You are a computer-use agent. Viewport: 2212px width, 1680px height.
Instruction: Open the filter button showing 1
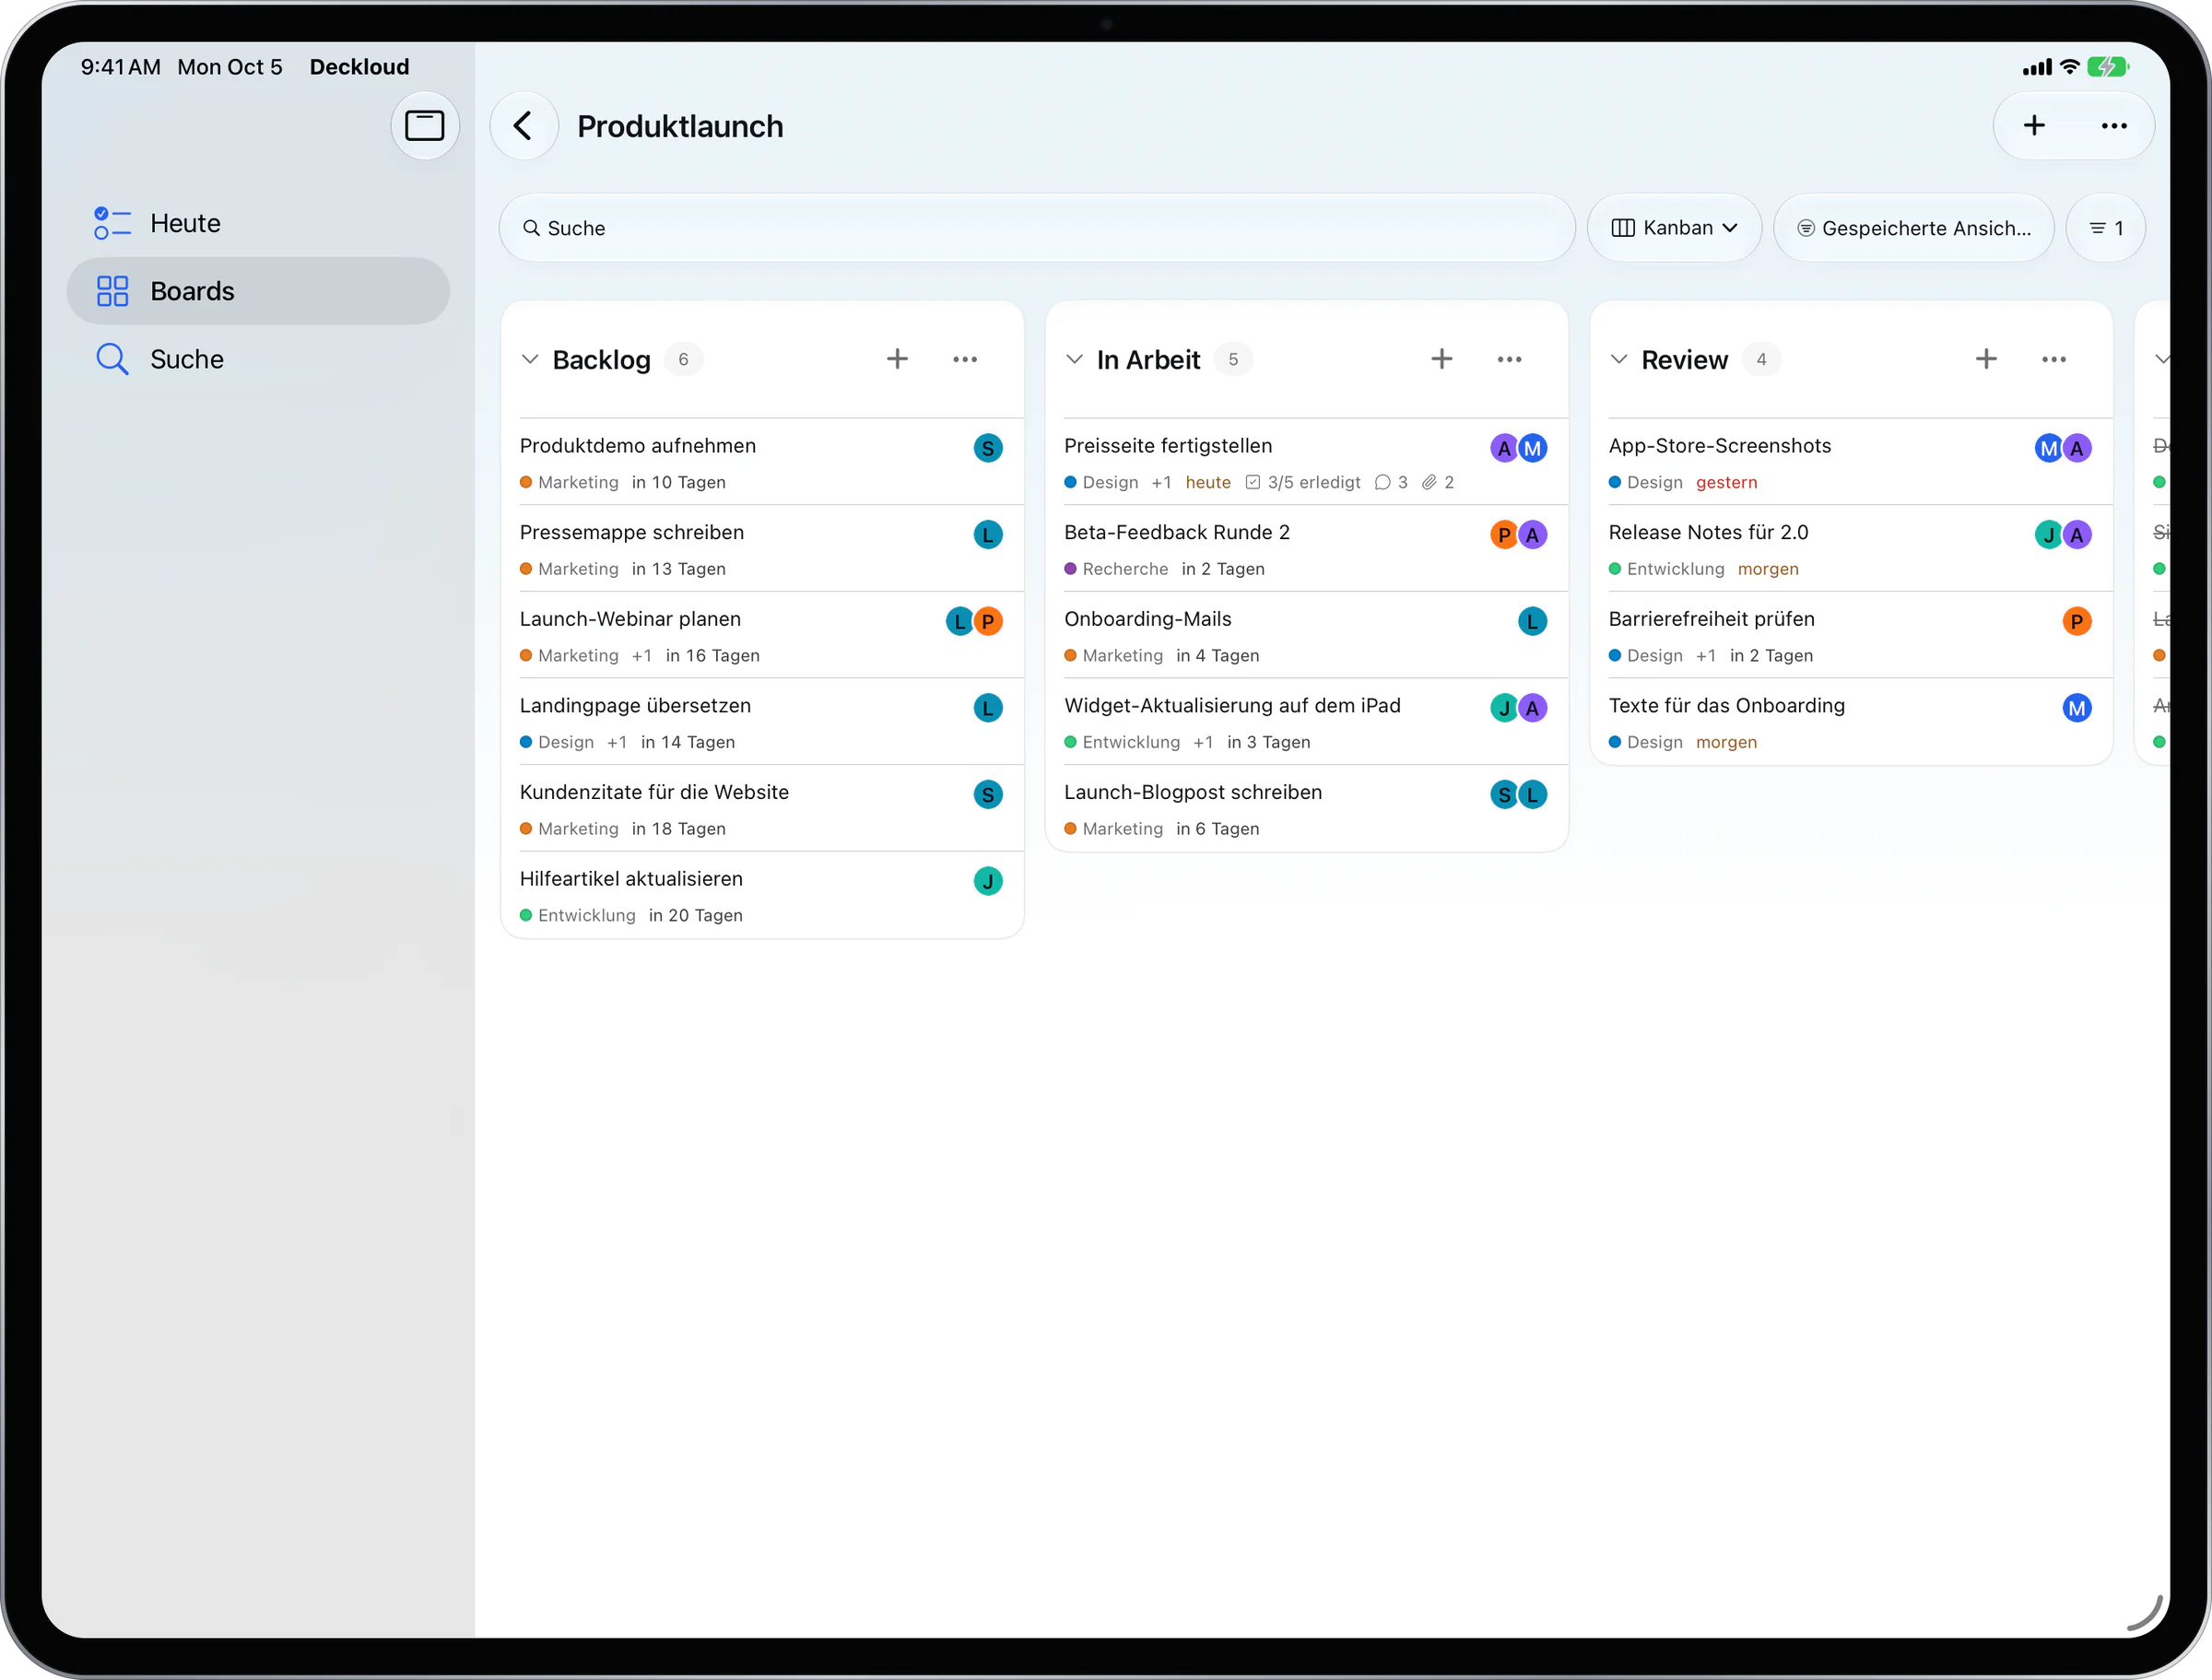point(2106,228)
